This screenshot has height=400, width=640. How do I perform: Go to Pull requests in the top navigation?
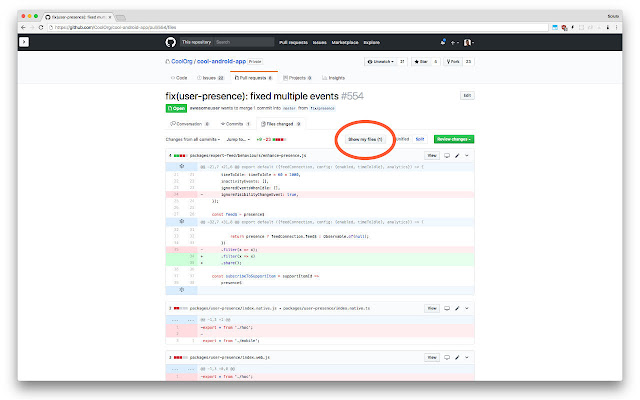[293, 42]
